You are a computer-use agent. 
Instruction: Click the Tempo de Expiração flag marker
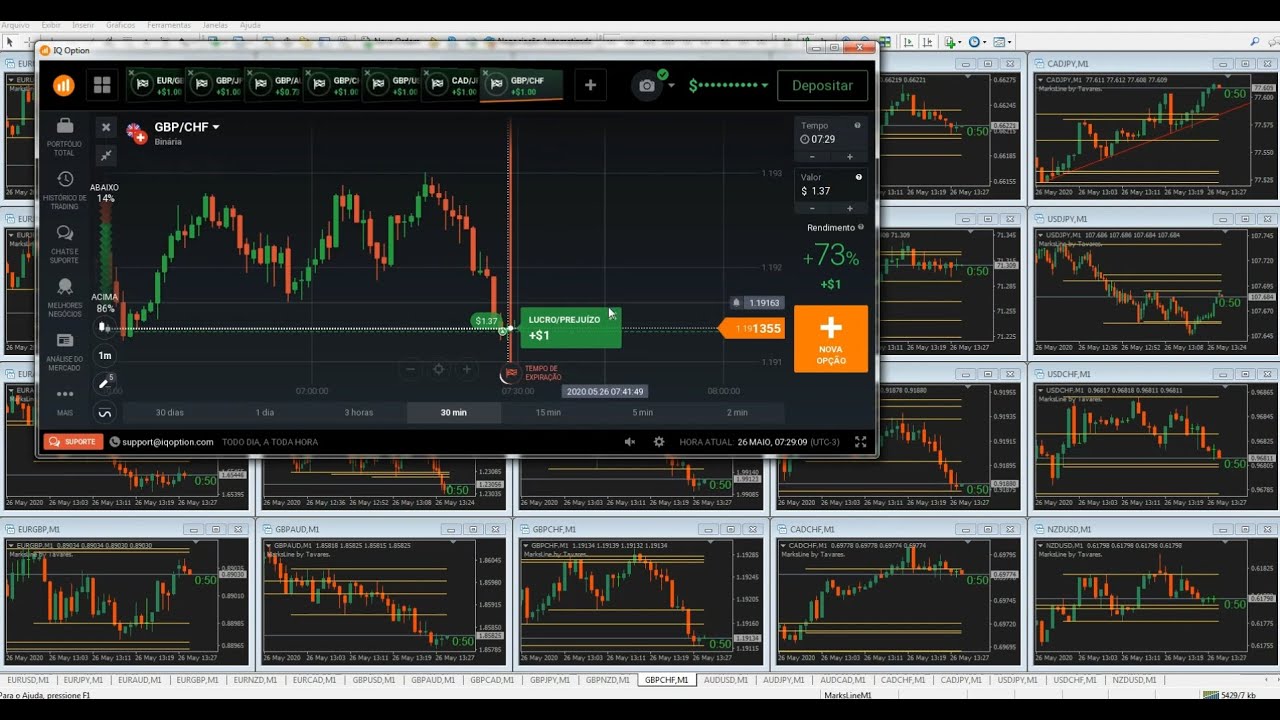point(512,372)
